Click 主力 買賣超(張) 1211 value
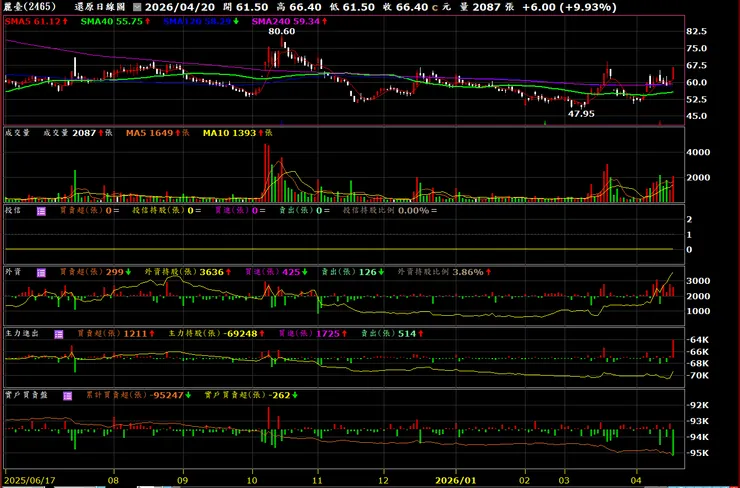 click(116, 334)
